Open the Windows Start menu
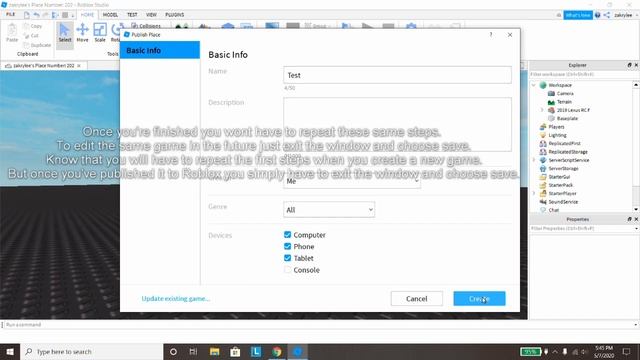 tap(10, 351)
